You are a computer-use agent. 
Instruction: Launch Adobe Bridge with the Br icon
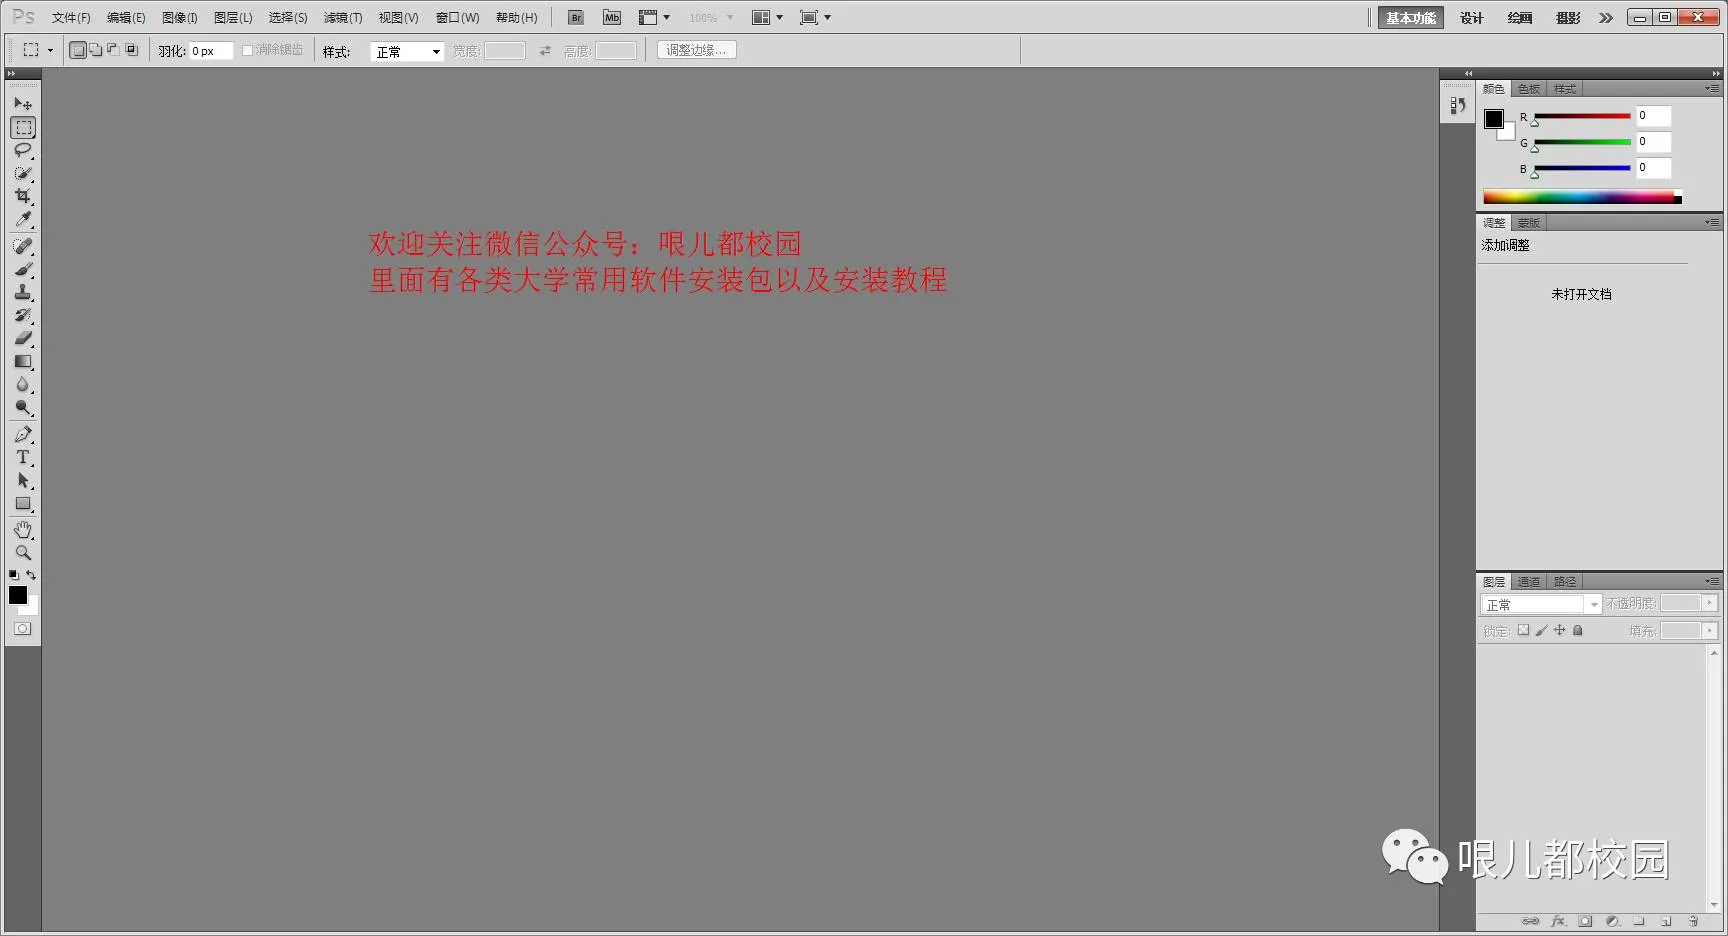point(576,17)
